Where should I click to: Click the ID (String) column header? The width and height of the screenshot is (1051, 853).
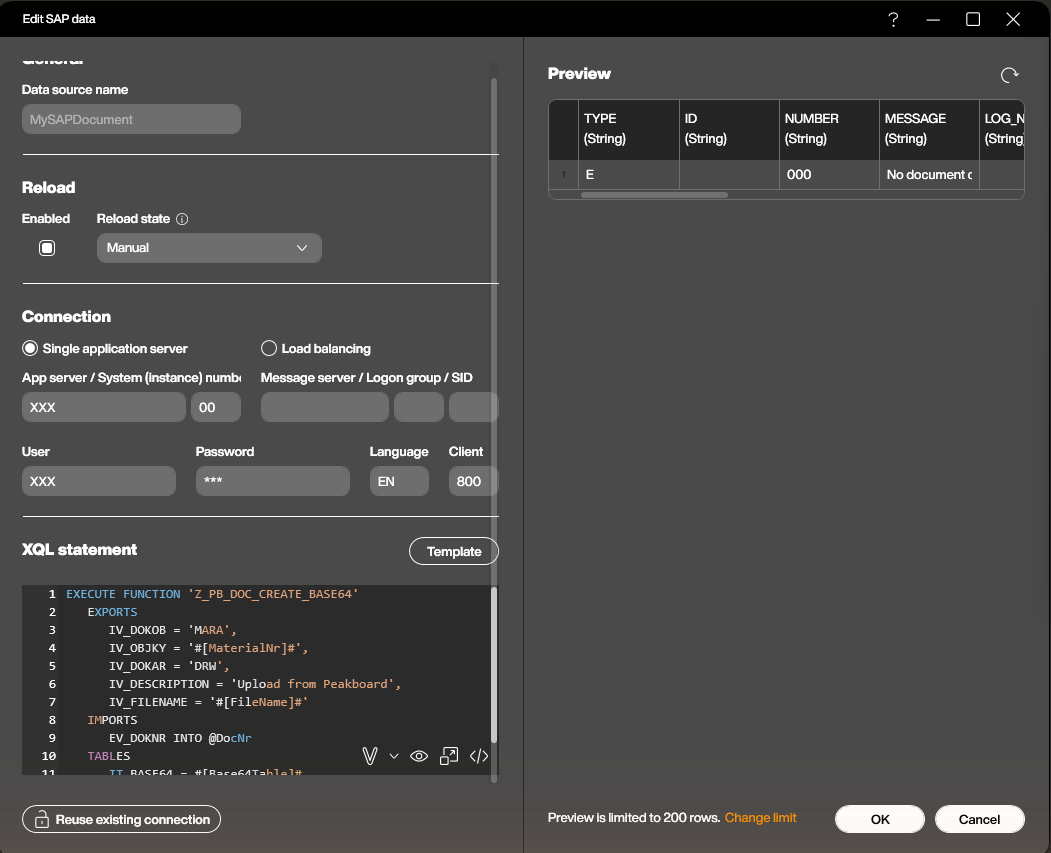pos(729,129)
